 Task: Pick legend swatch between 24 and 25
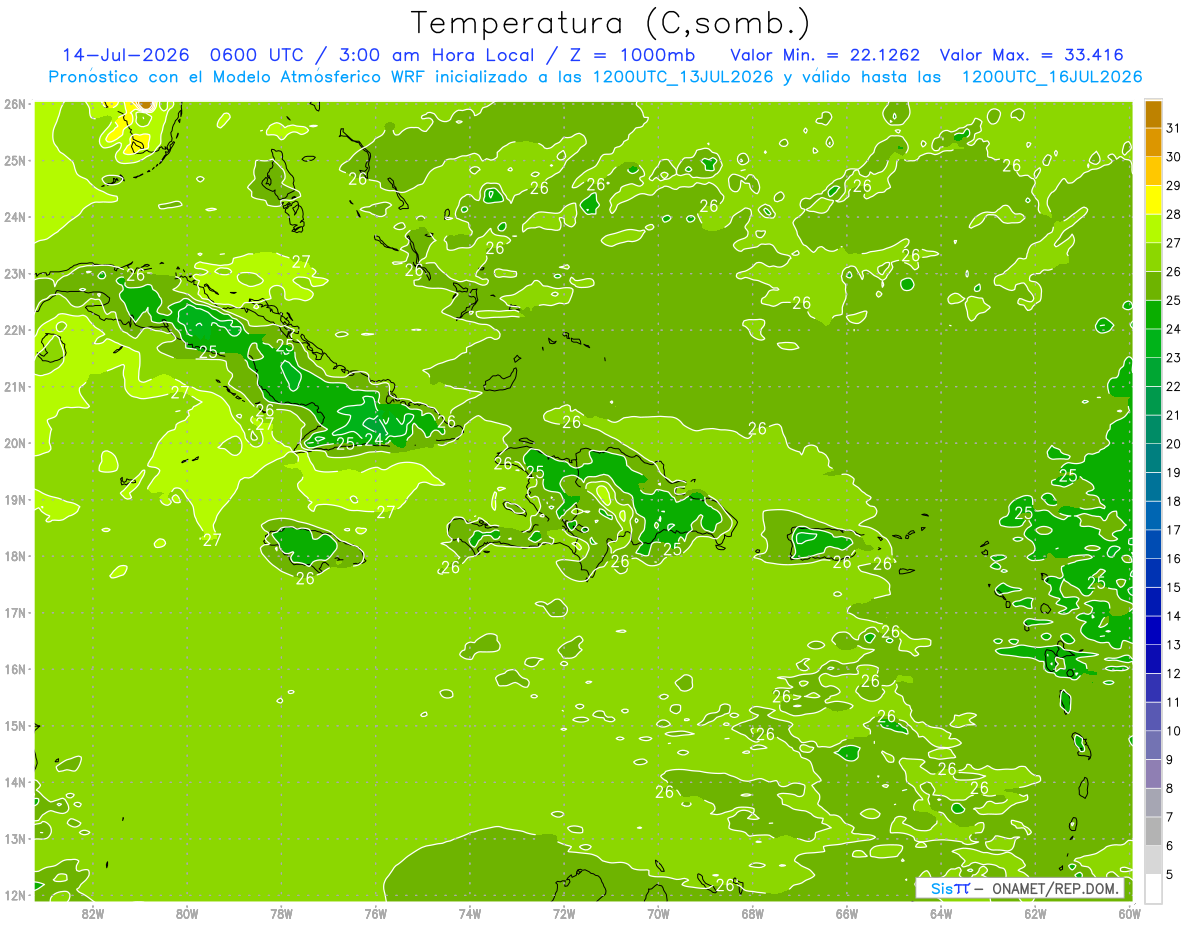(1153, 314)
